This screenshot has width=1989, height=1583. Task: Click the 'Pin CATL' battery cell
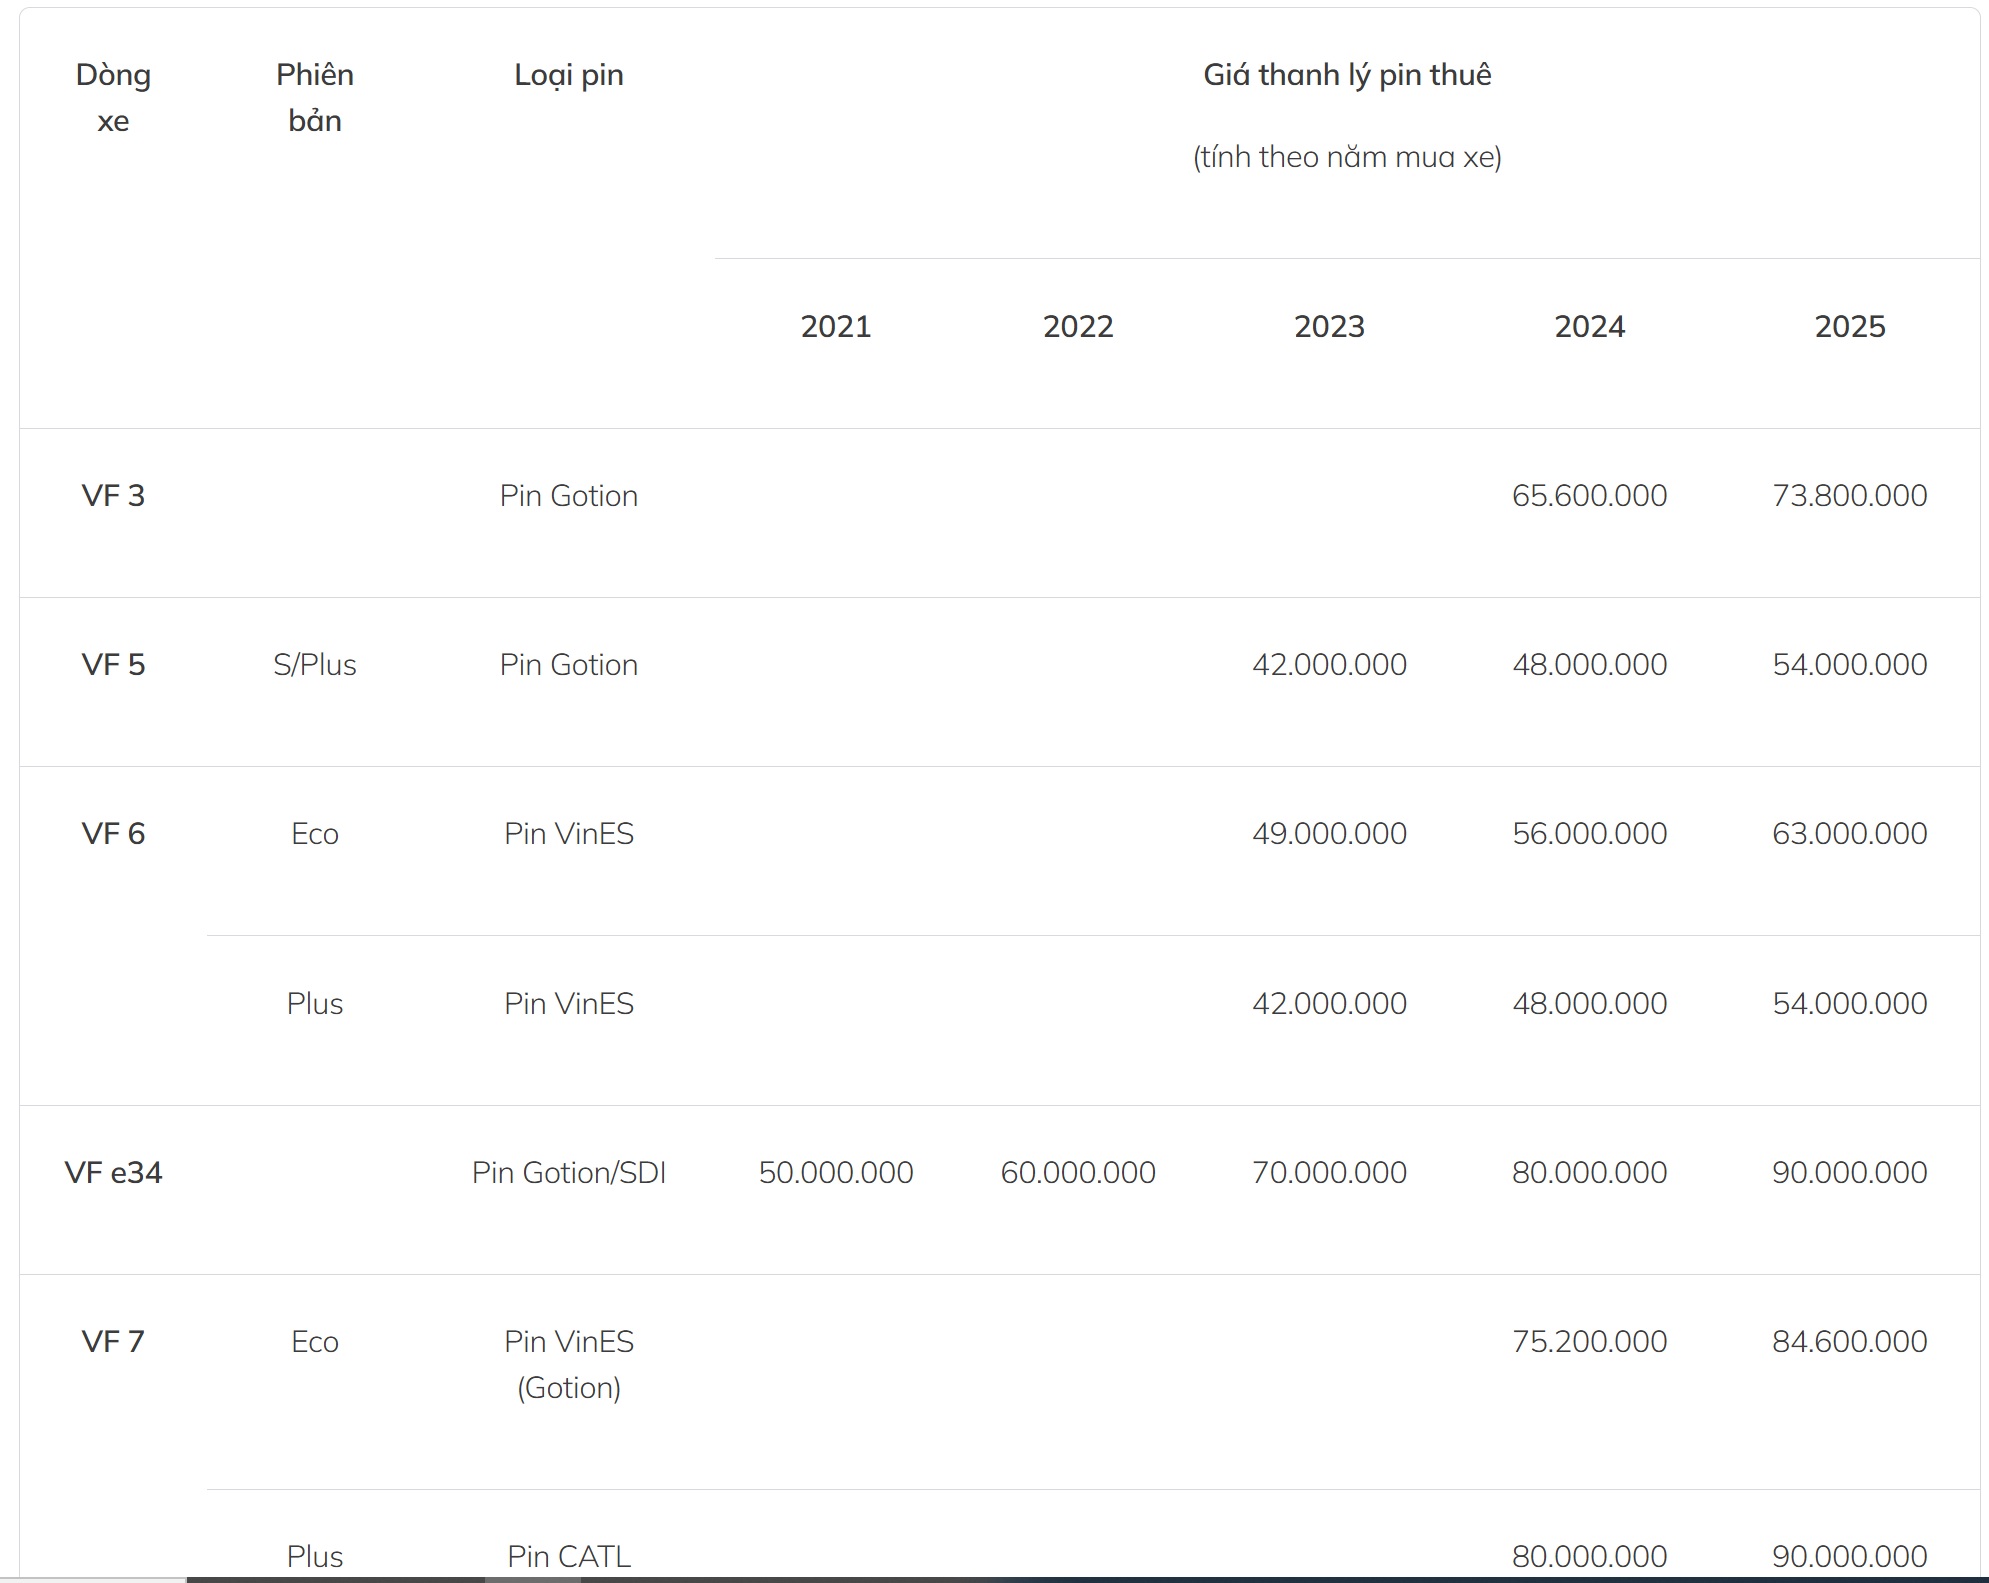click(568, 1556)
